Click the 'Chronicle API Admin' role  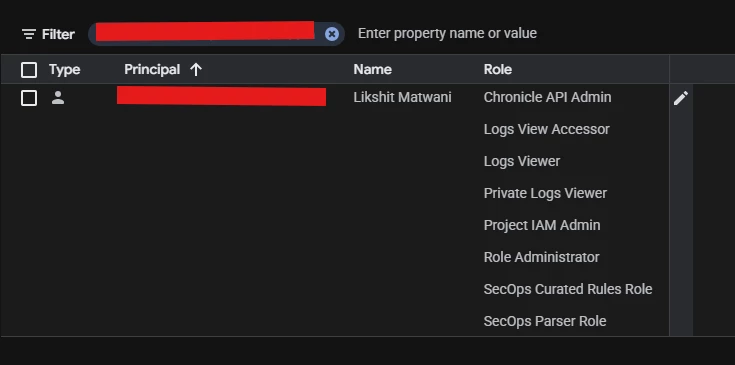548,97
